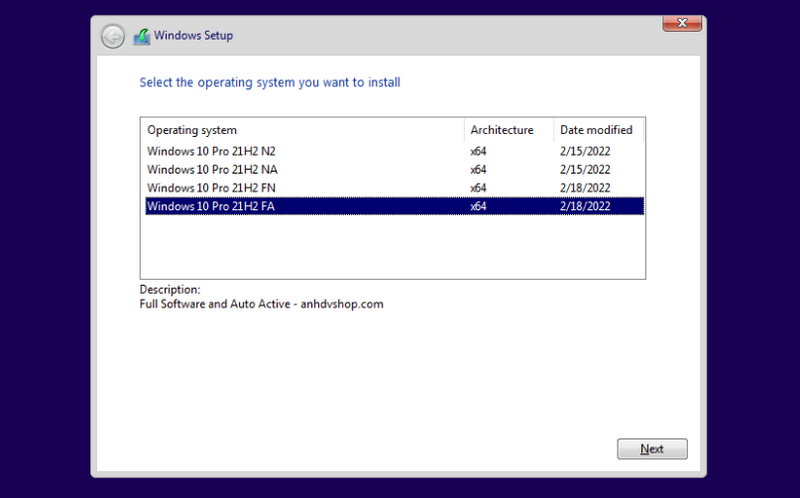Viewport: 800px width, 498px height.
Task: Click the 2/15/2022 date of NA row
Action: point(585,170)
